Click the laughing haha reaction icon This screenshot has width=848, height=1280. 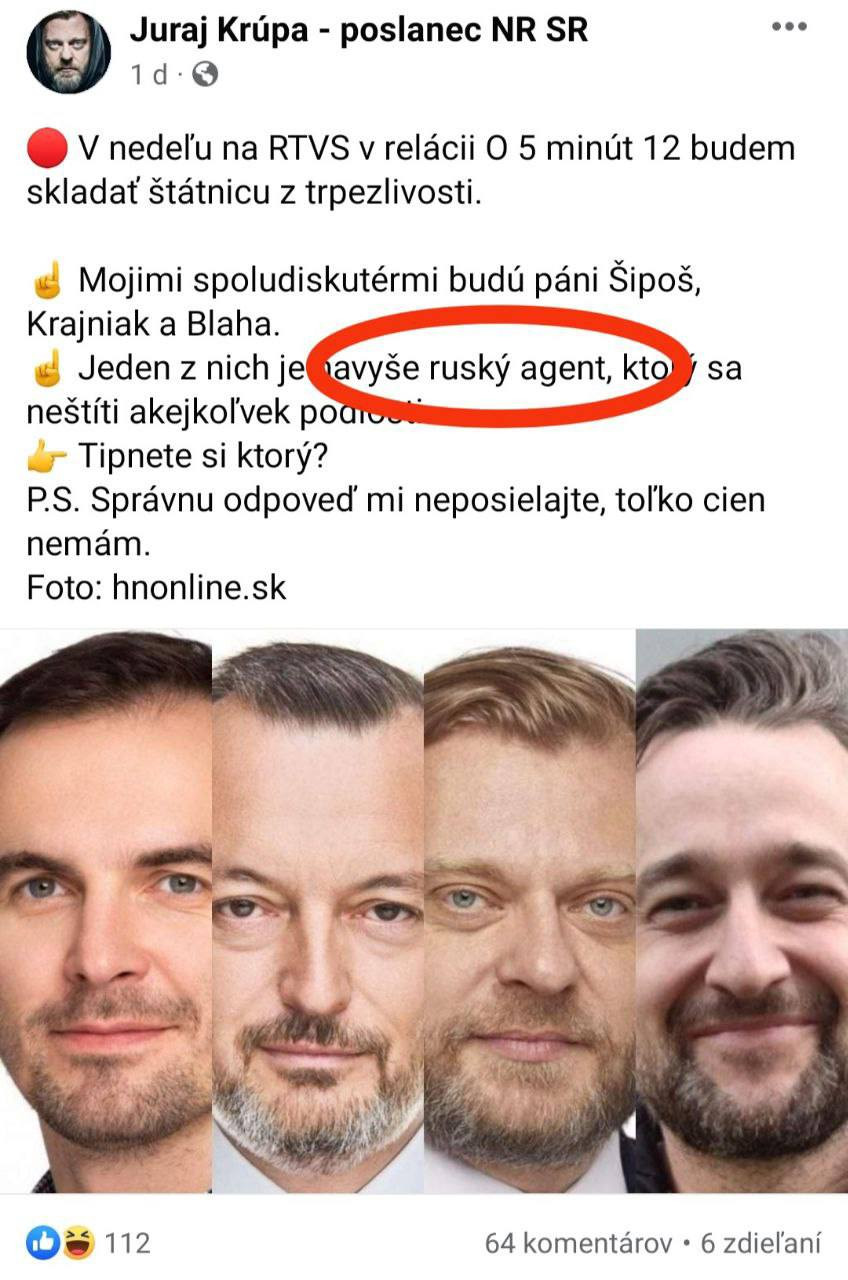tap(77, 1243)
